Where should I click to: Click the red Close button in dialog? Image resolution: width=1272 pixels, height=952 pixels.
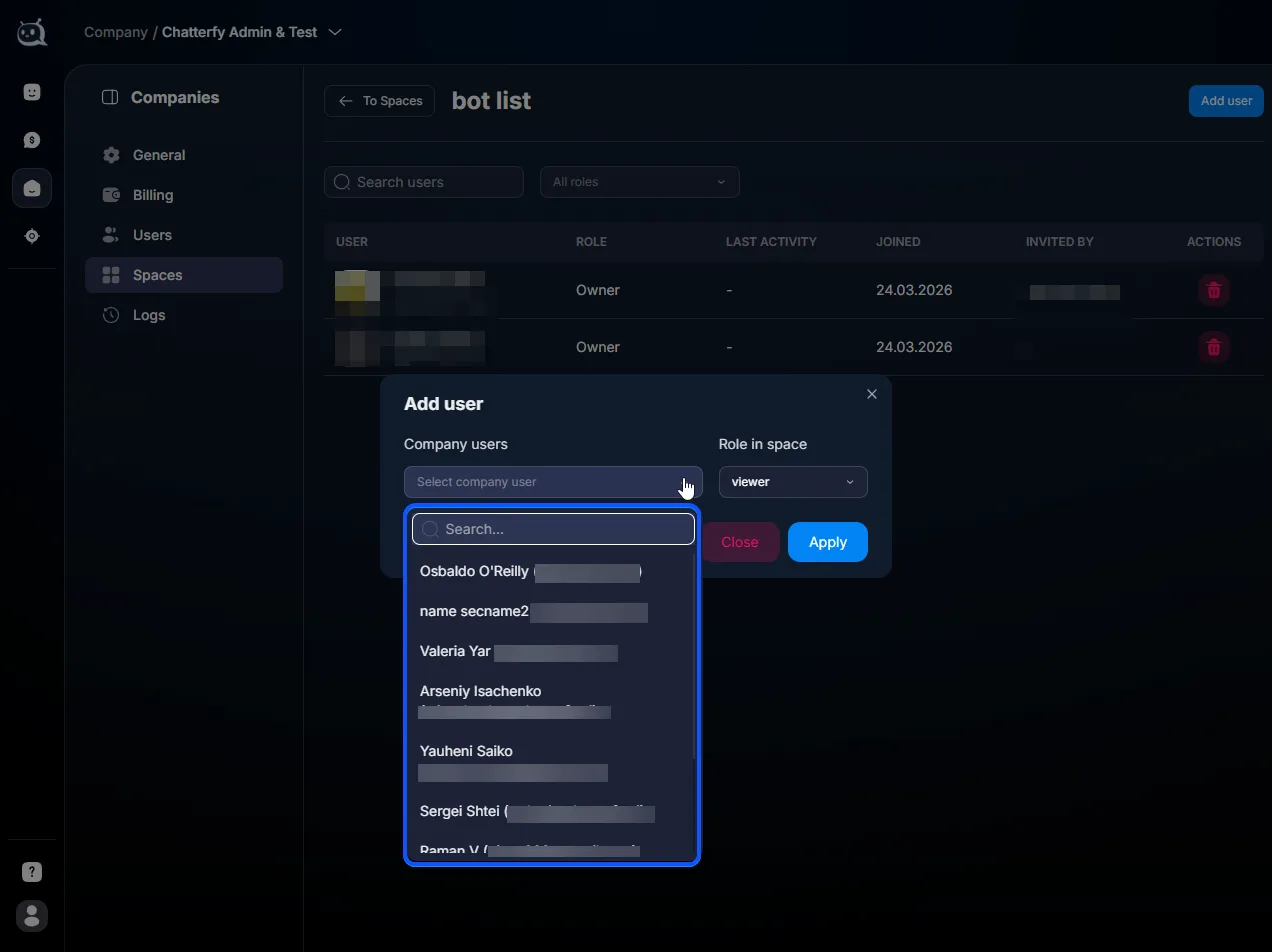740,542
